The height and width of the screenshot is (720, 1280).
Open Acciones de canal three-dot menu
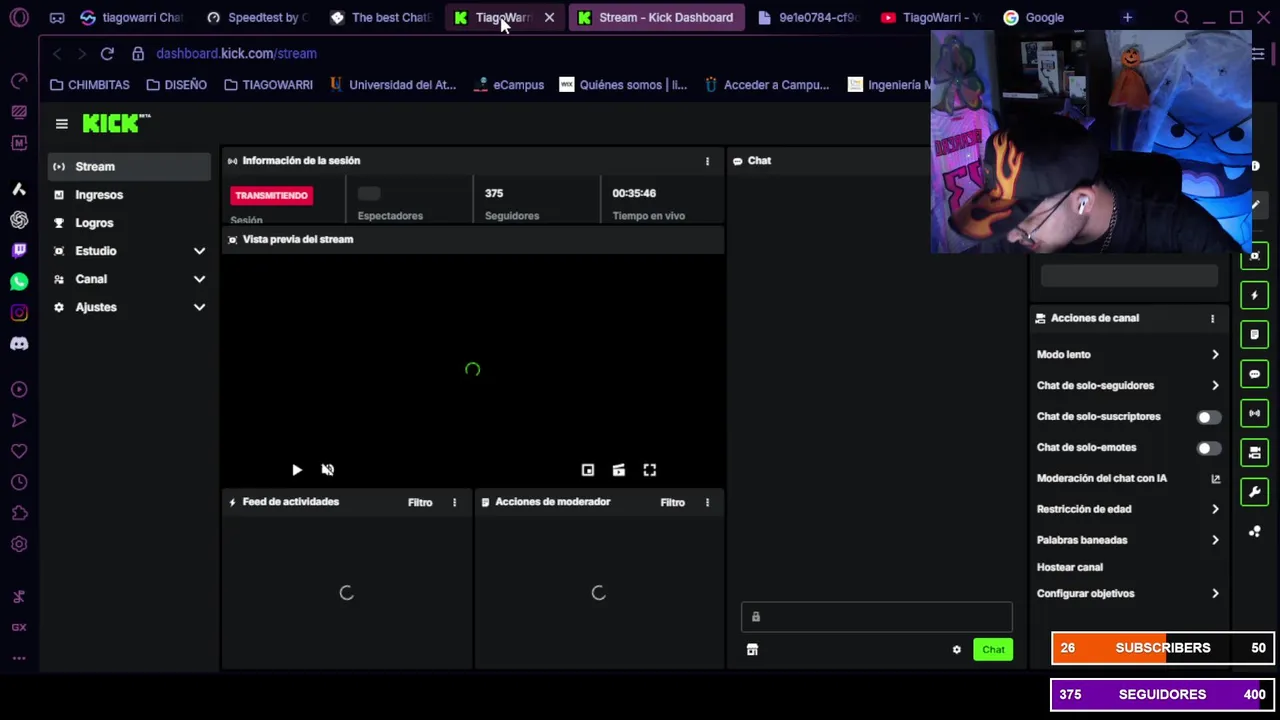pos(1212,319)
